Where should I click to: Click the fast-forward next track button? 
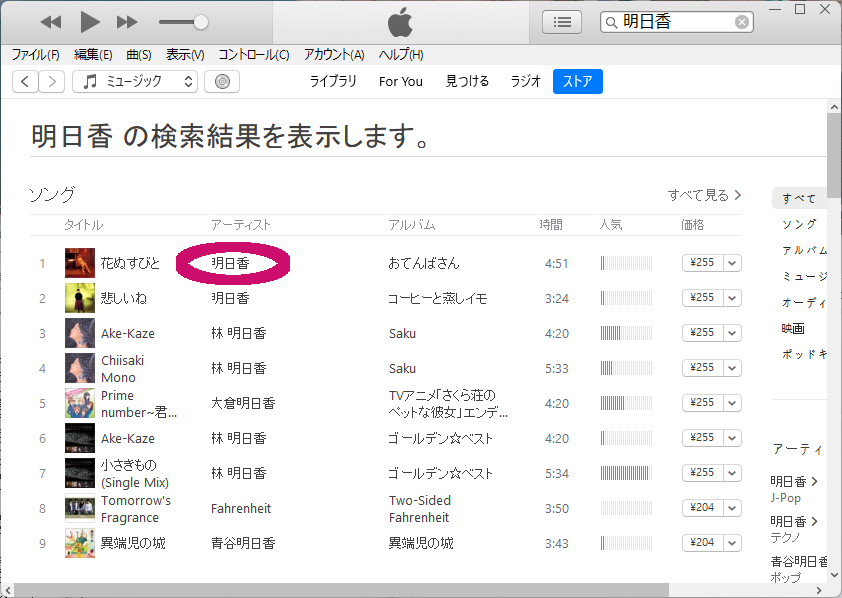(127, 22)
